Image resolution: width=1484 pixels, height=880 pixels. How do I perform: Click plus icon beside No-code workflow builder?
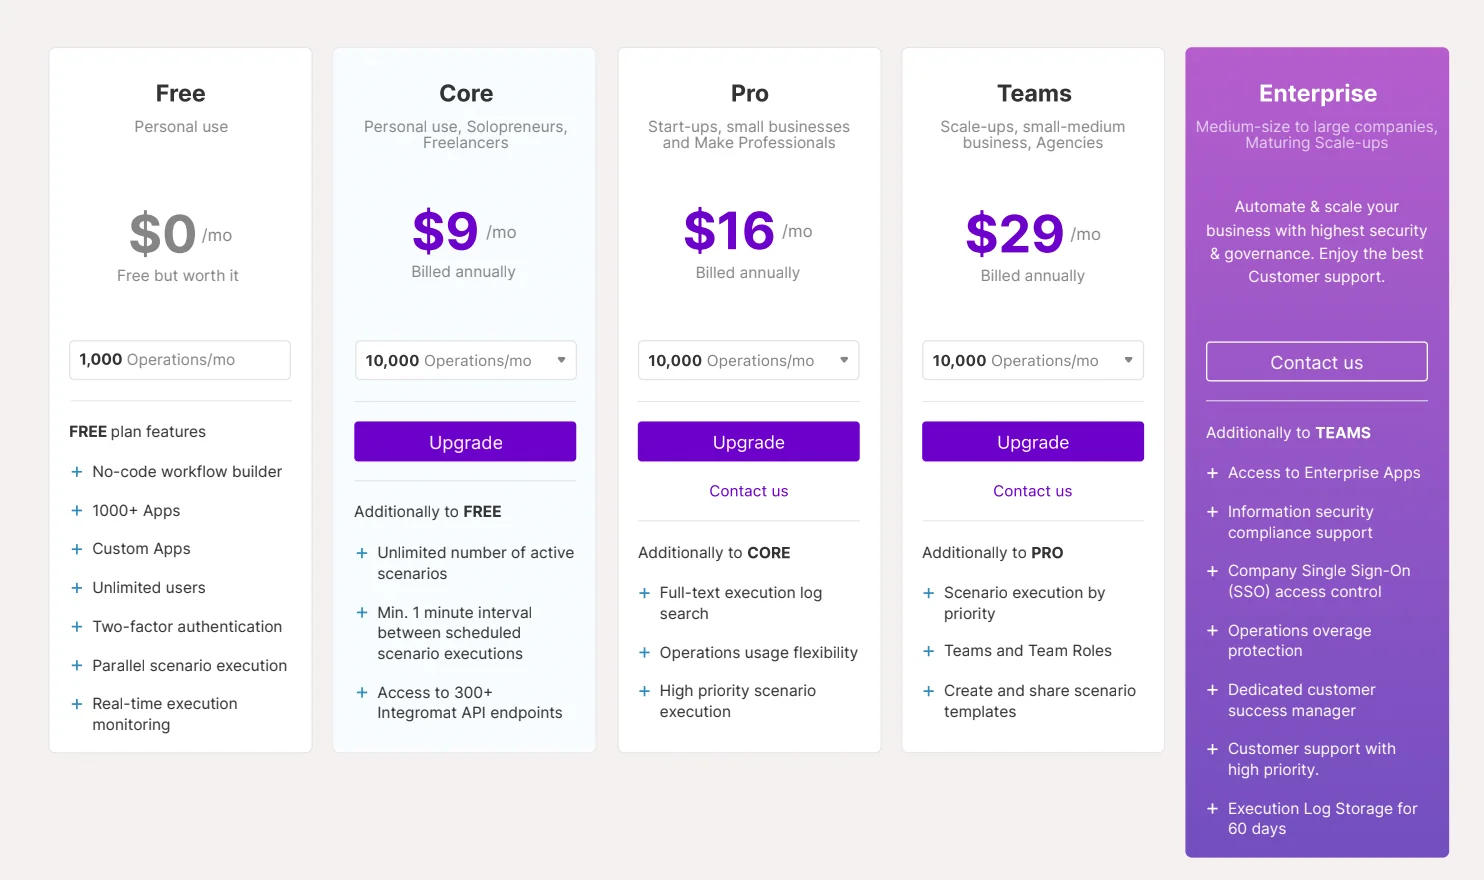pyautogui.click(x=77, y=472)
